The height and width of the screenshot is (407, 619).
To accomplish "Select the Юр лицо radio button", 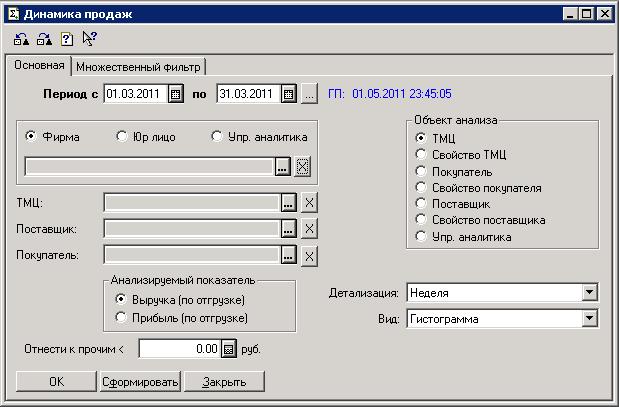I will 122,137.
